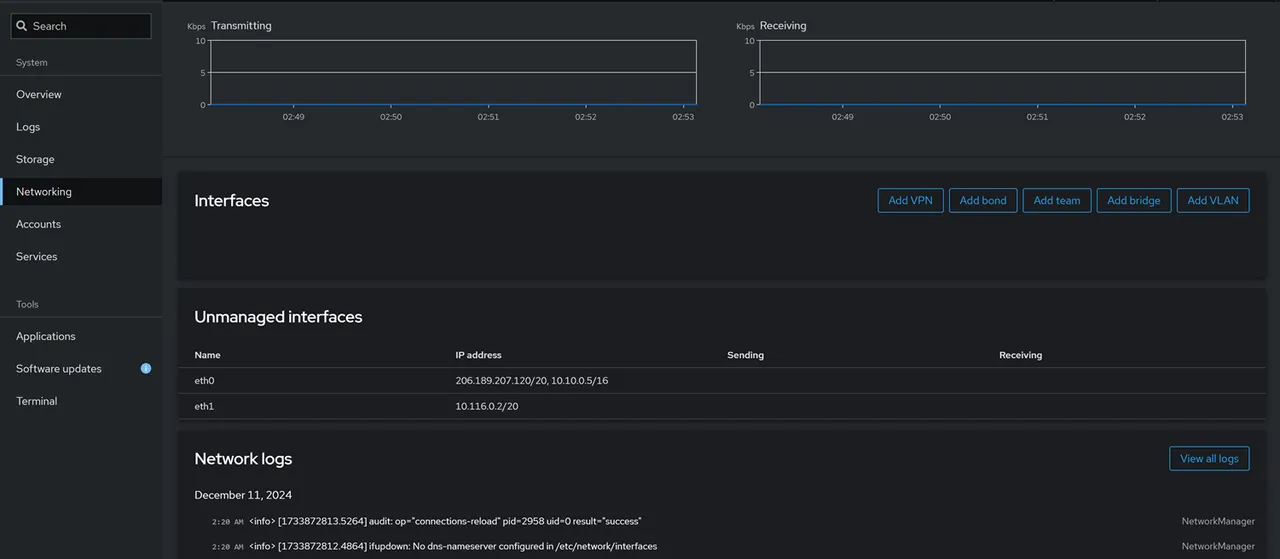Click the Unmanaged interfaces heading

(278, 317)
